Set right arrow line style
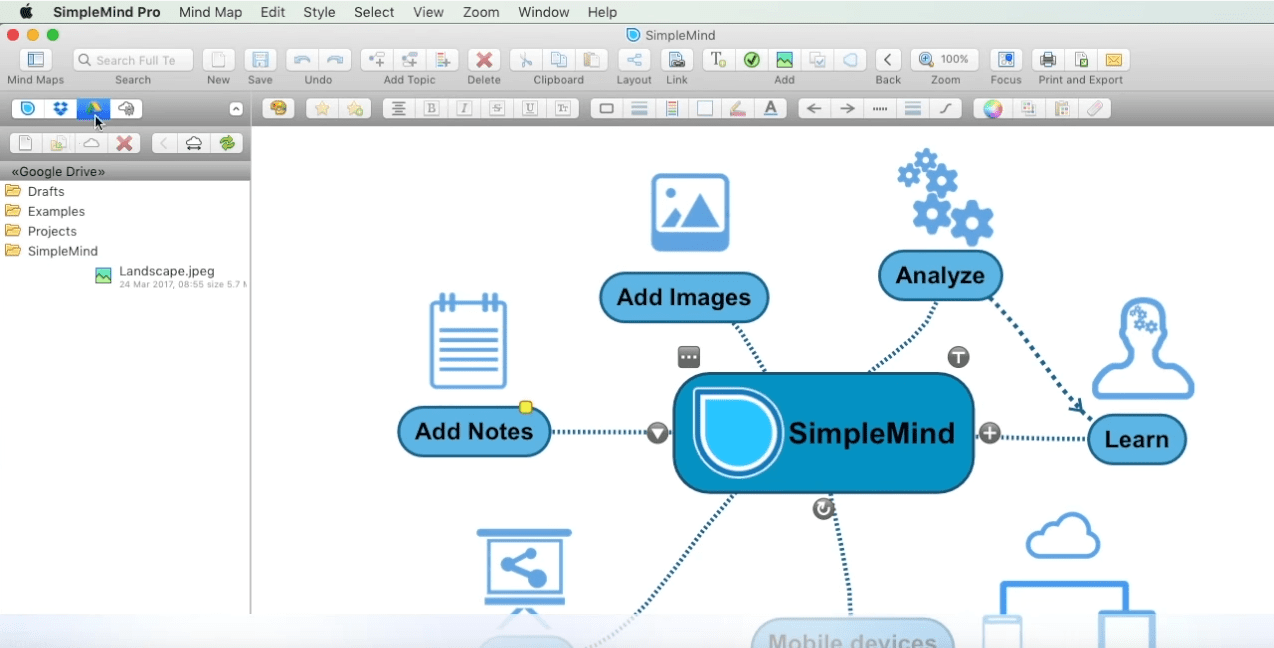Screen dimensions: 1274x648 coord(848,109)
